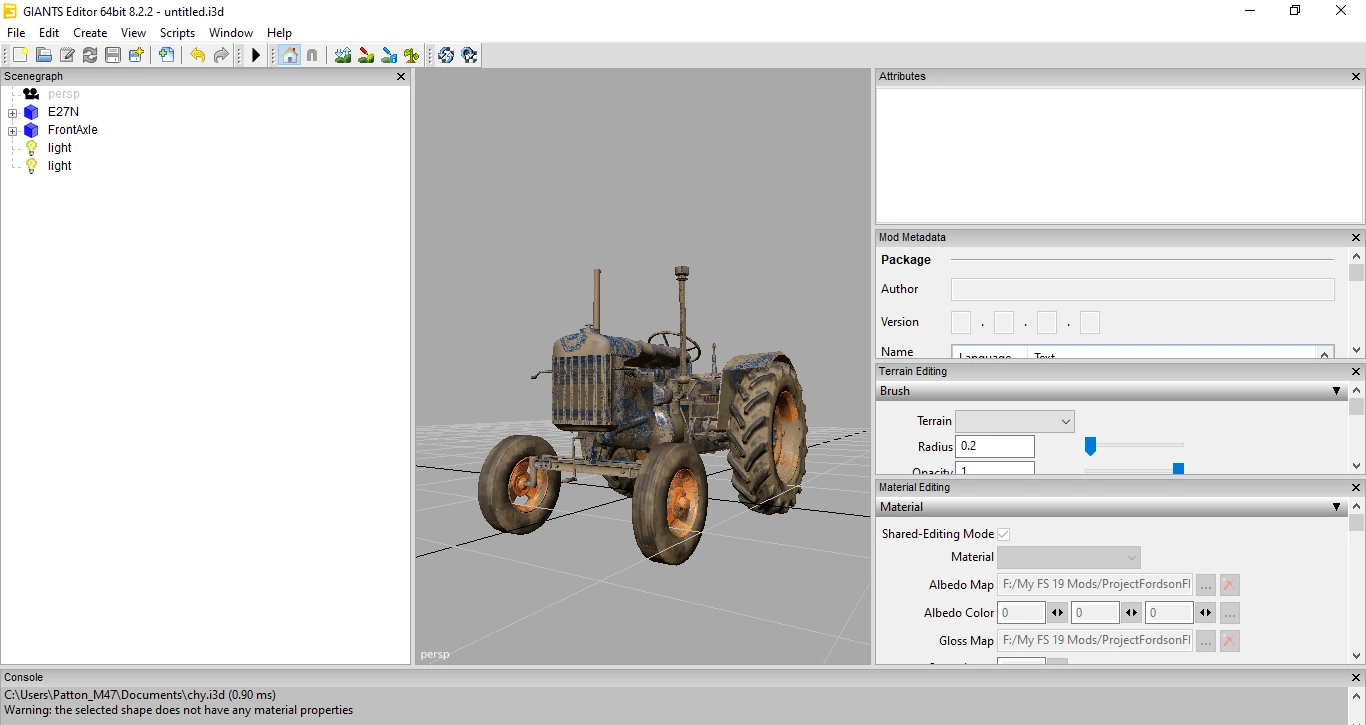Open the Material dropdown list

pos(1068,557)
